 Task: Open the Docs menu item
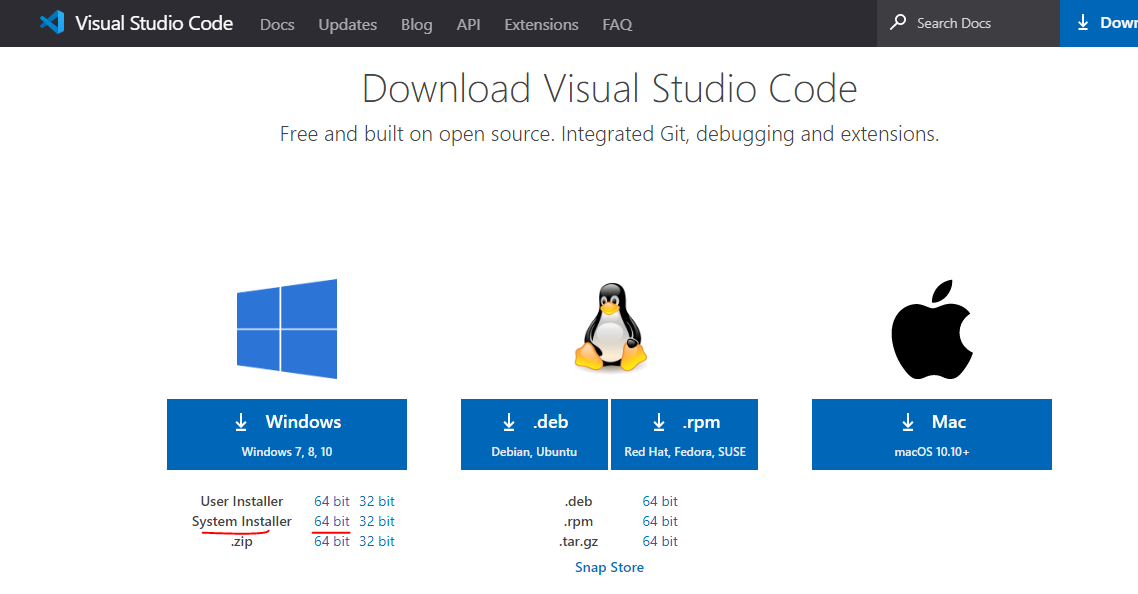(277, 25)
